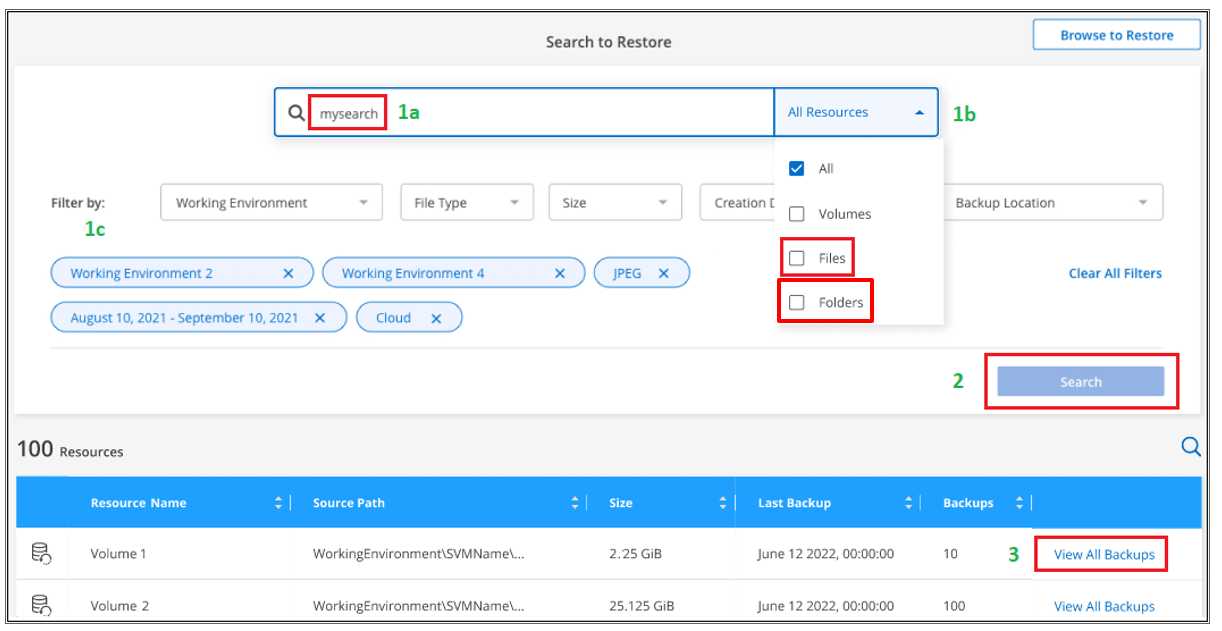
Task: View All Backups for Volume 2
Action: click(x=1104, y=606)
